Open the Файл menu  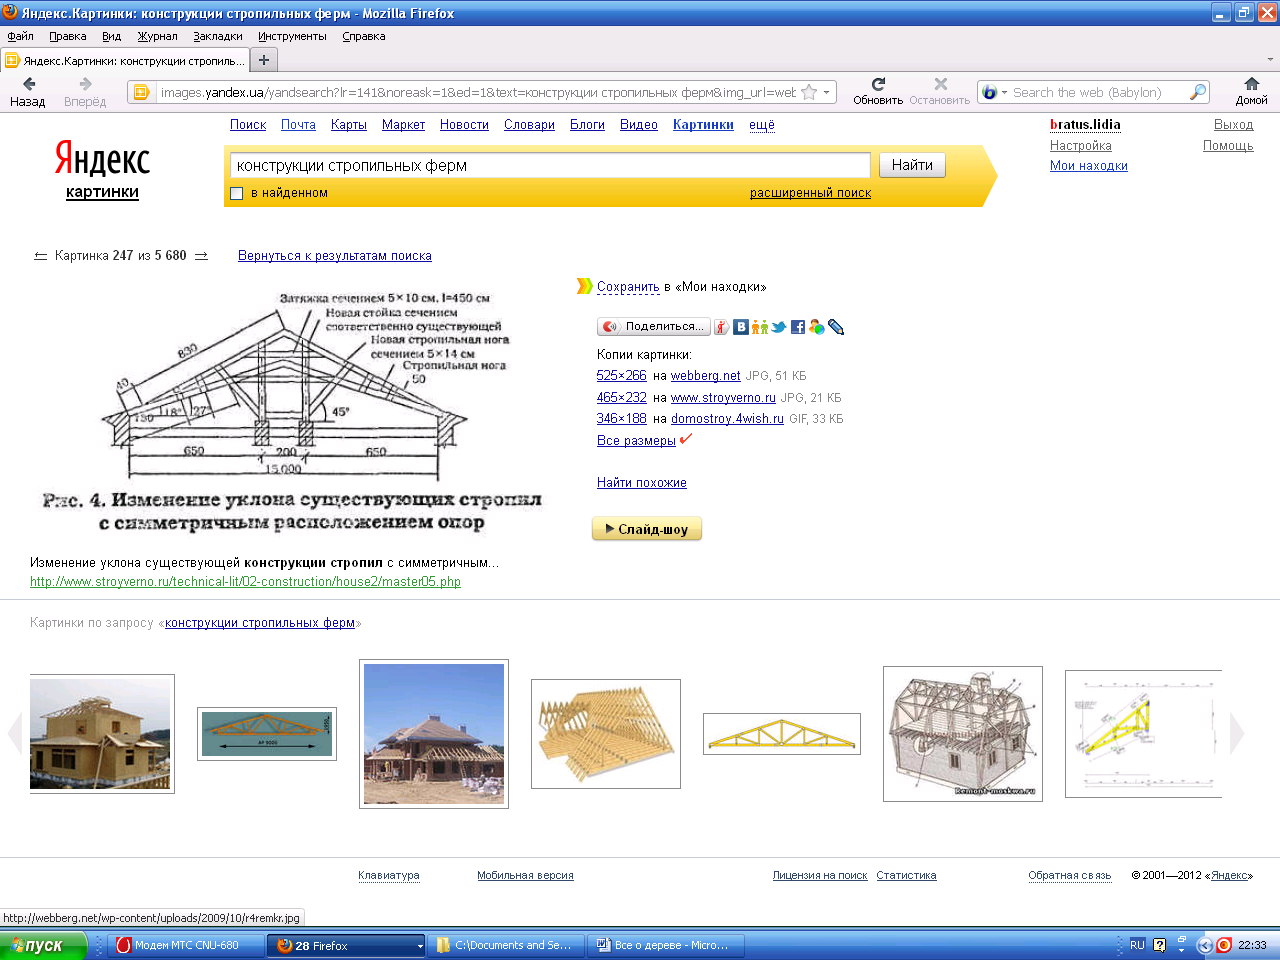pyautogui.click(x=20, y=36)
